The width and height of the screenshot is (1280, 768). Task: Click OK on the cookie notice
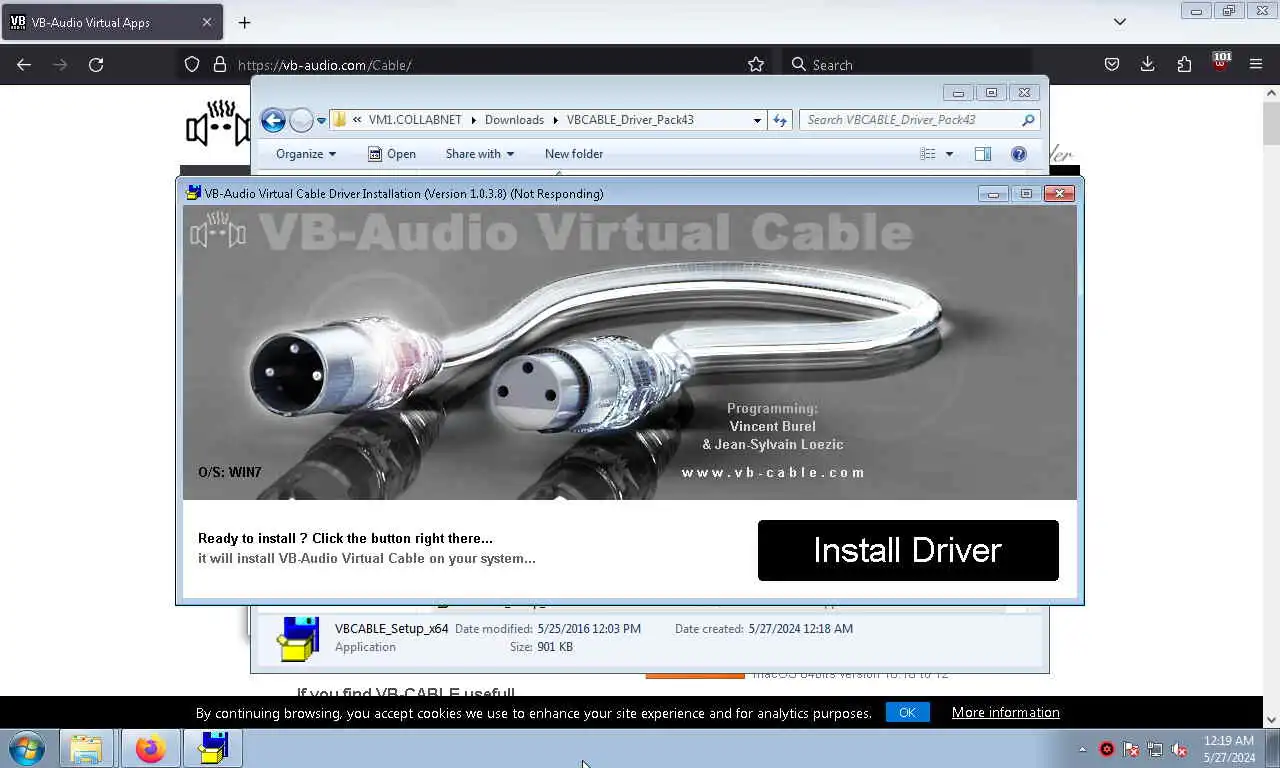click(x=907, y=712)
